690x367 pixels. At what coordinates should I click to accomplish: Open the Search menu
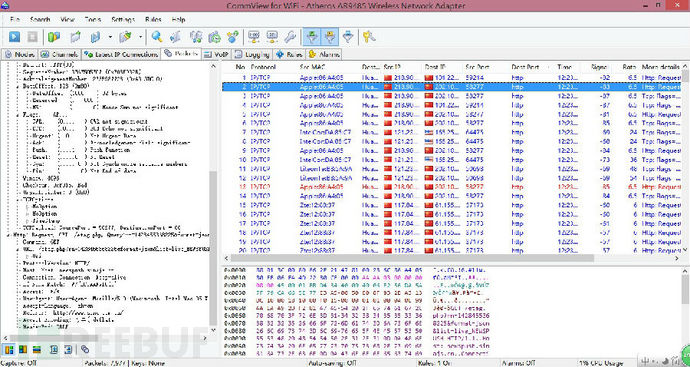[x=40, y=20]
